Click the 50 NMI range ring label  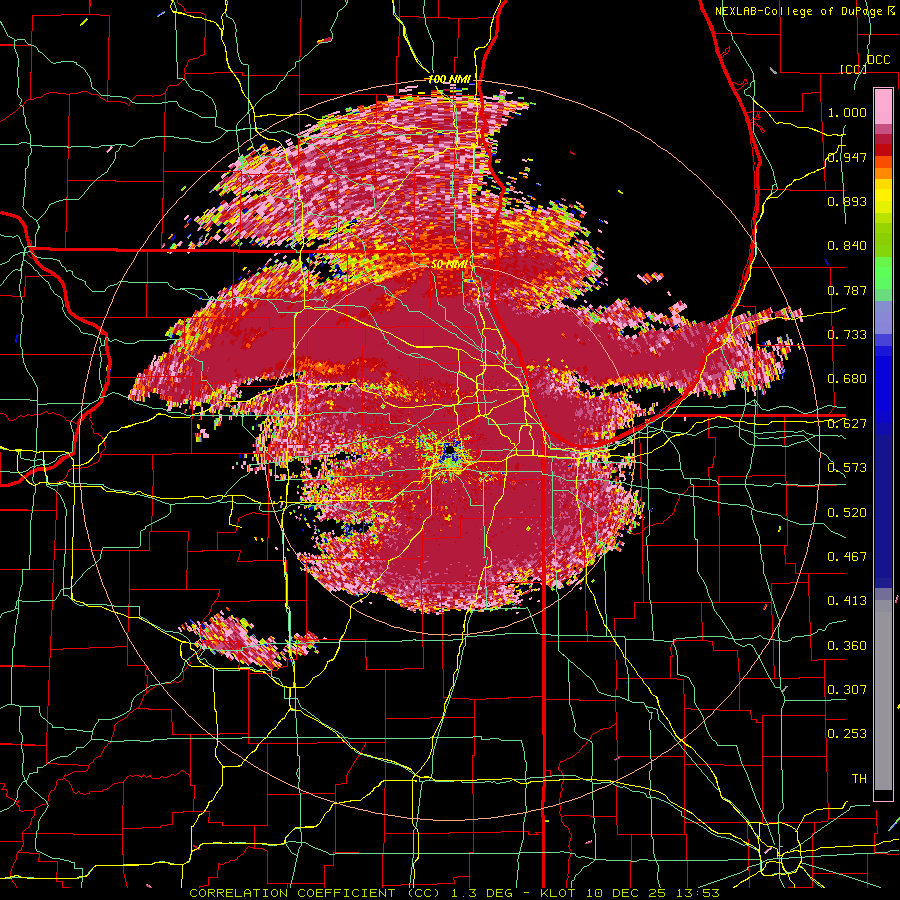click(449, 265)
